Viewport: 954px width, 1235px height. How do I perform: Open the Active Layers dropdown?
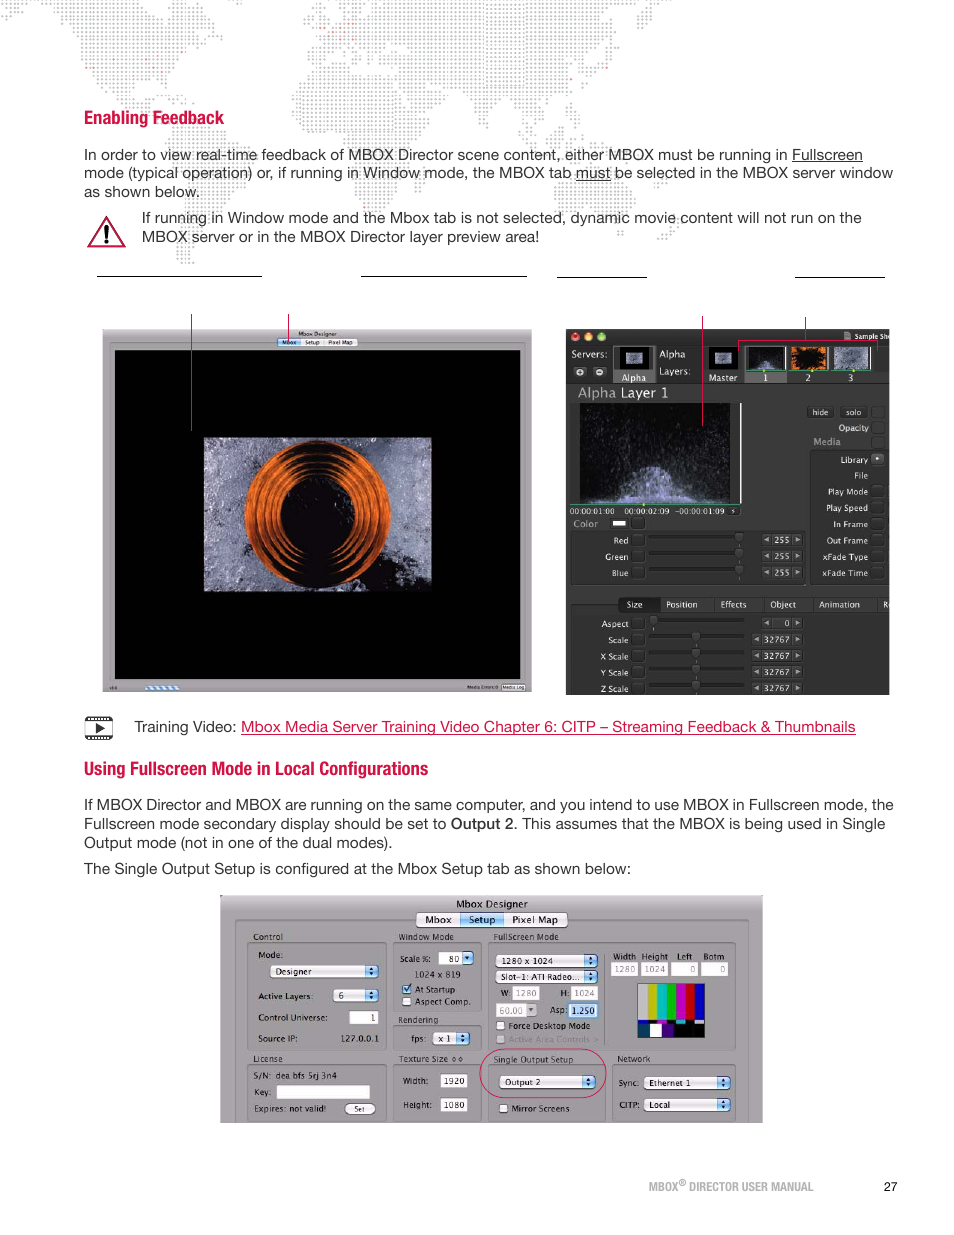tap(356, 996)
